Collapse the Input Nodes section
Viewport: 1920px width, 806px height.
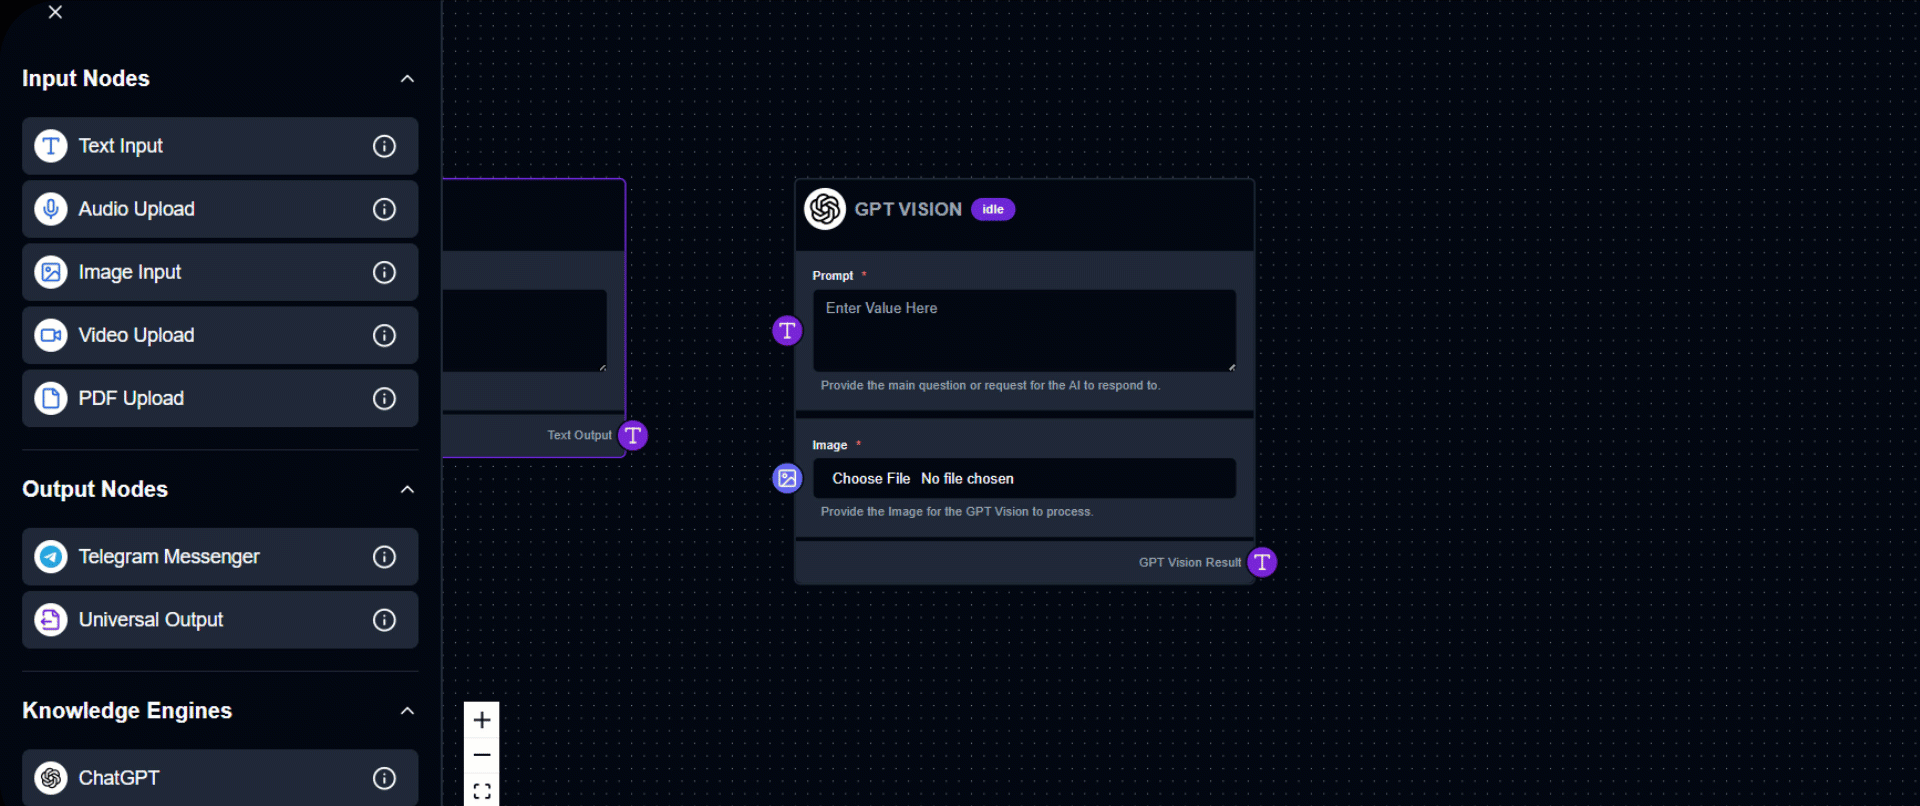[x=407, y=79]
